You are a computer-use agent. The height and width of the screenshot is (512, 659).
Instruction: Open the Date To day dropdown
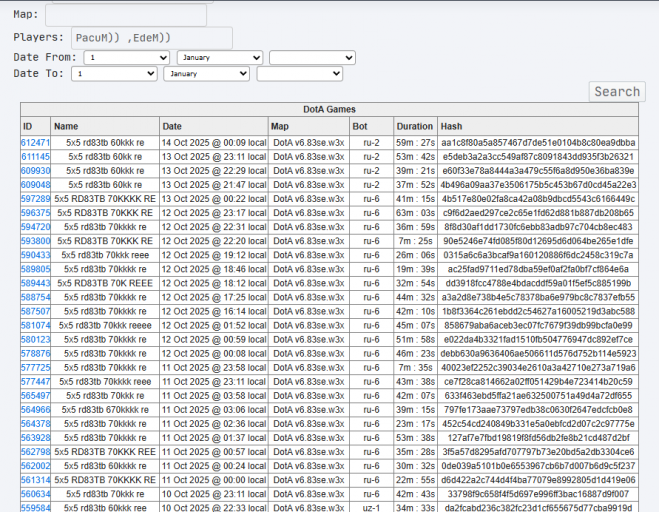pyautogui.click(x=114, y=74)
